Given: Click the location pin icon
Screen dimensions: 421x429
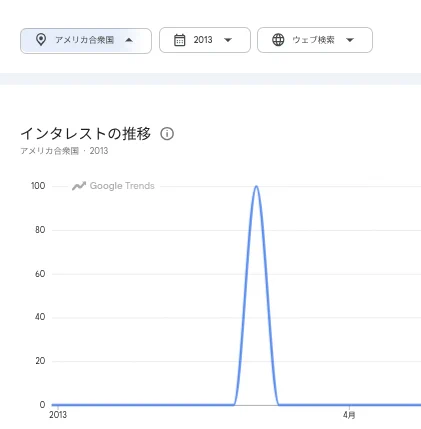Looking at the screenshot, I should 41,40.
